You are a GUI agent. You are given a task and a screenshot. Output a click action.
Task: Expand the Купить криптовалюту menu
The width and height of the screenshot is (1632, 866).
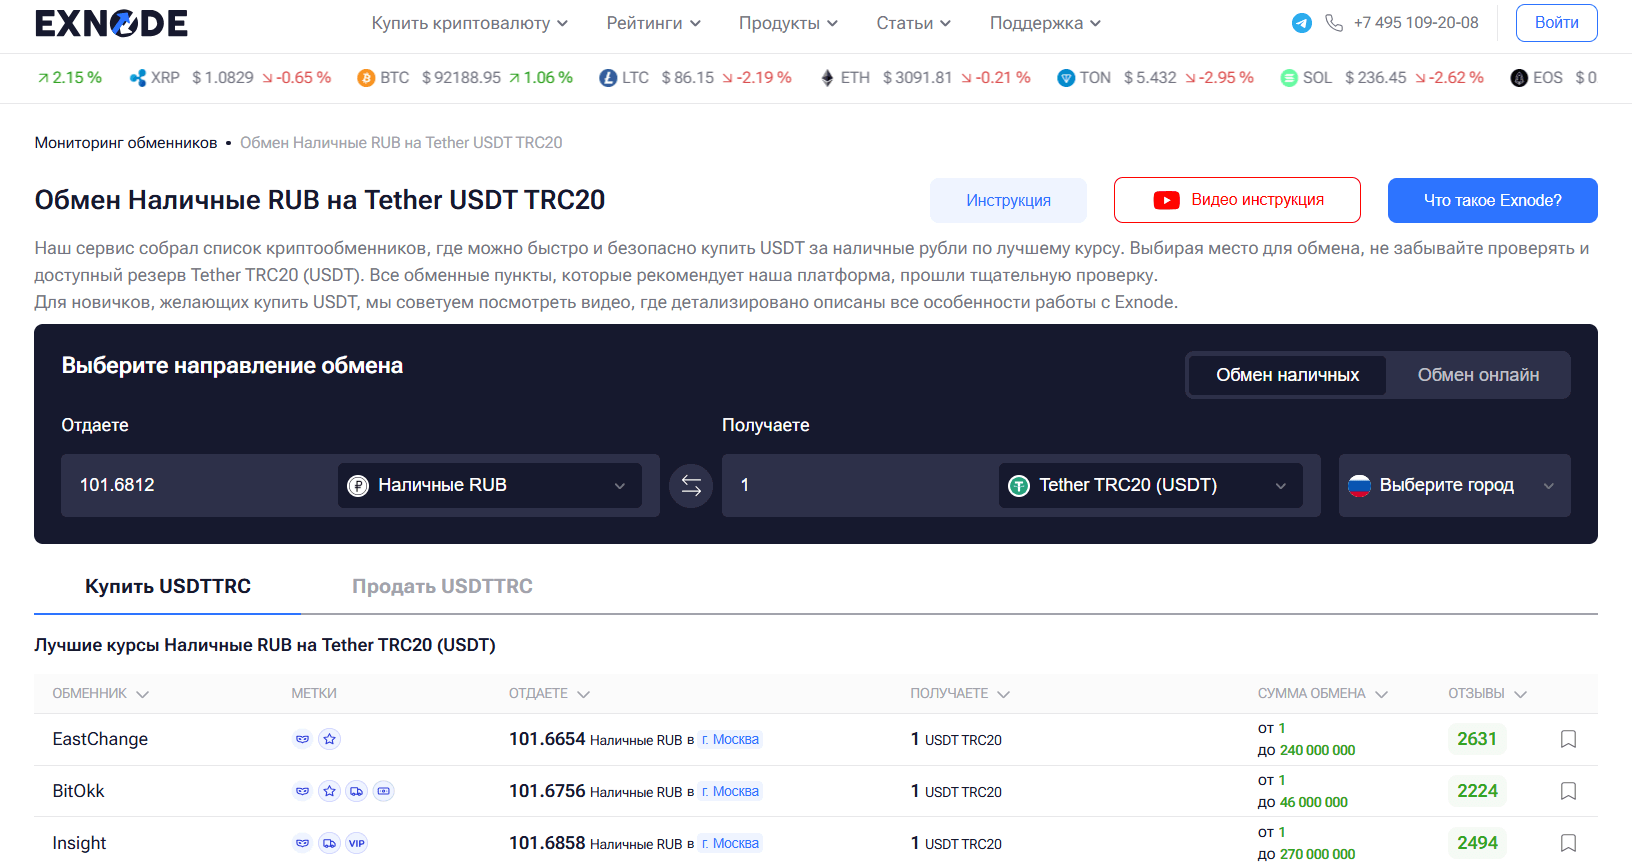(470, 23)
